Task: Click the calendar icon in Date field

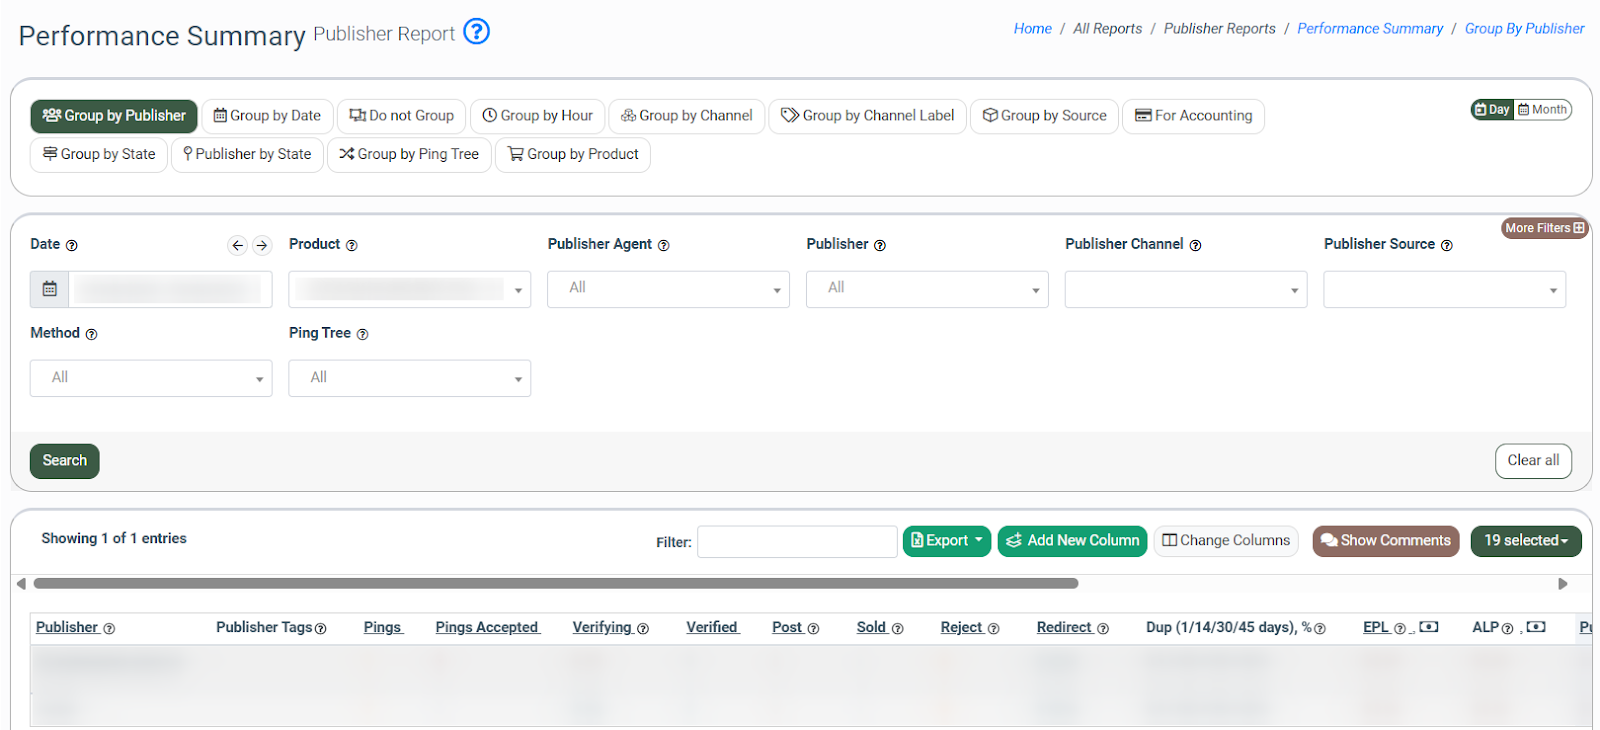Action: pos(50,289)
